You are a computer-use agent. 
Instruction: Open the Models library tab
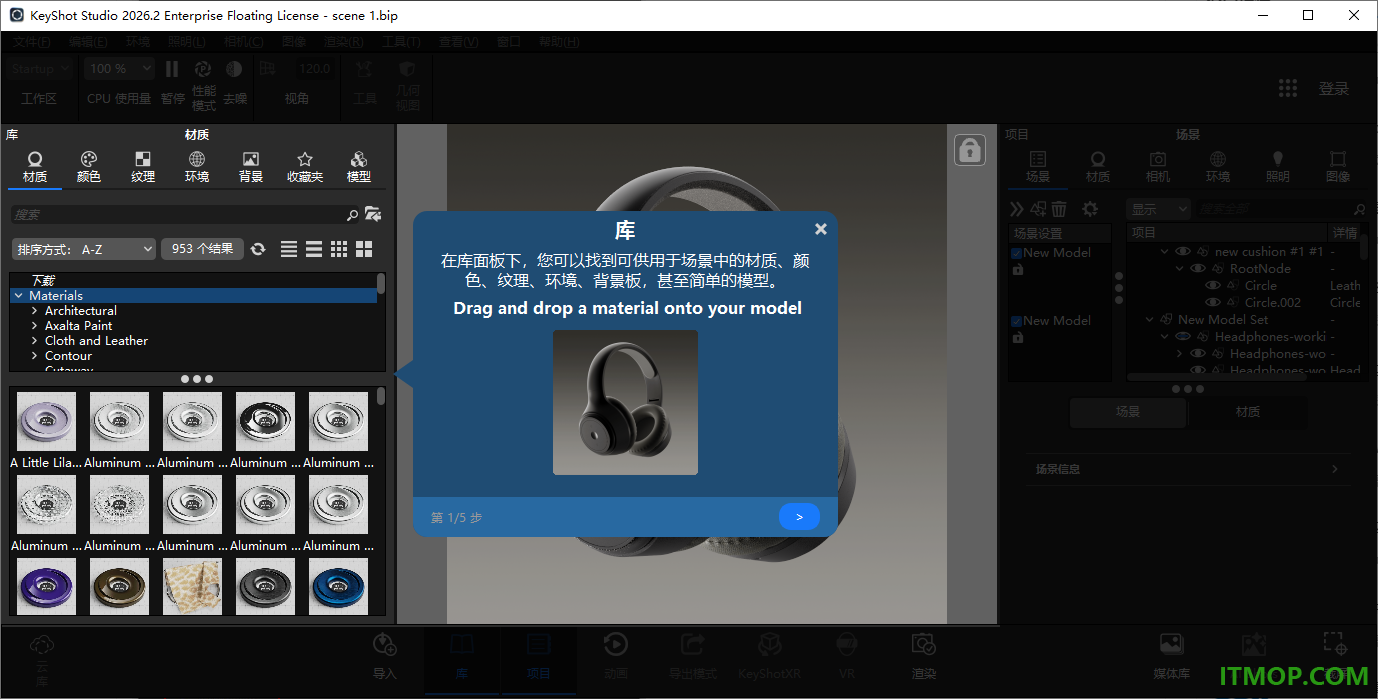tap(359, 167)
